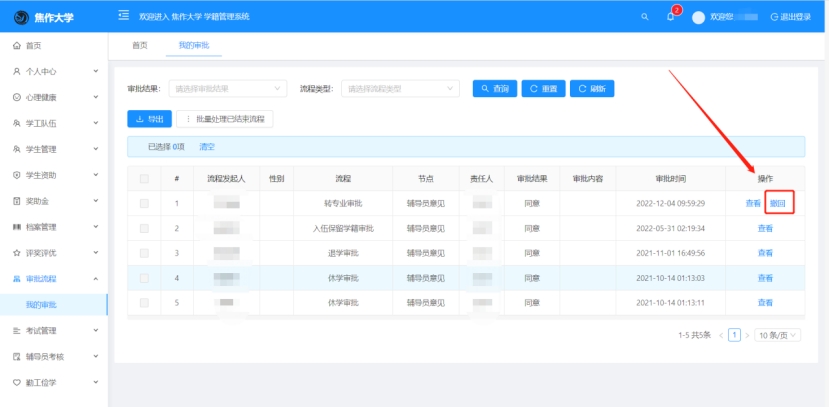Click the 查询 button
This screenshot has width=830, height=407.
(x=494, y=88)
